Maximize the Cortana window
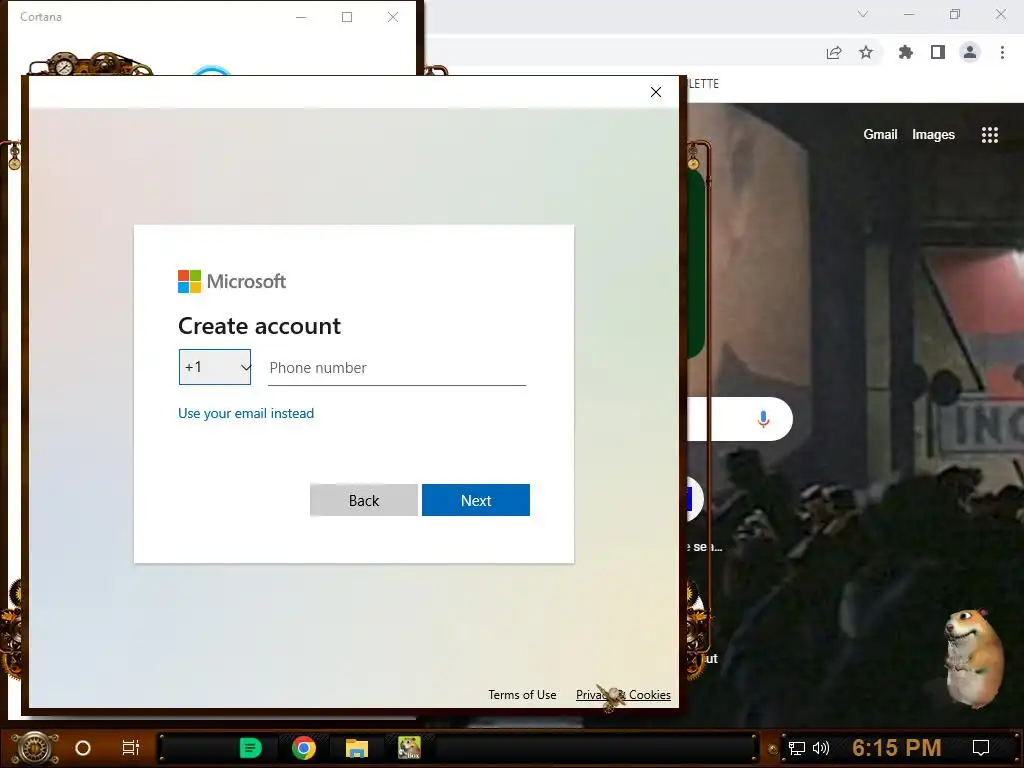Screen dimensions: 1024x768 click(x=347, y=17)
